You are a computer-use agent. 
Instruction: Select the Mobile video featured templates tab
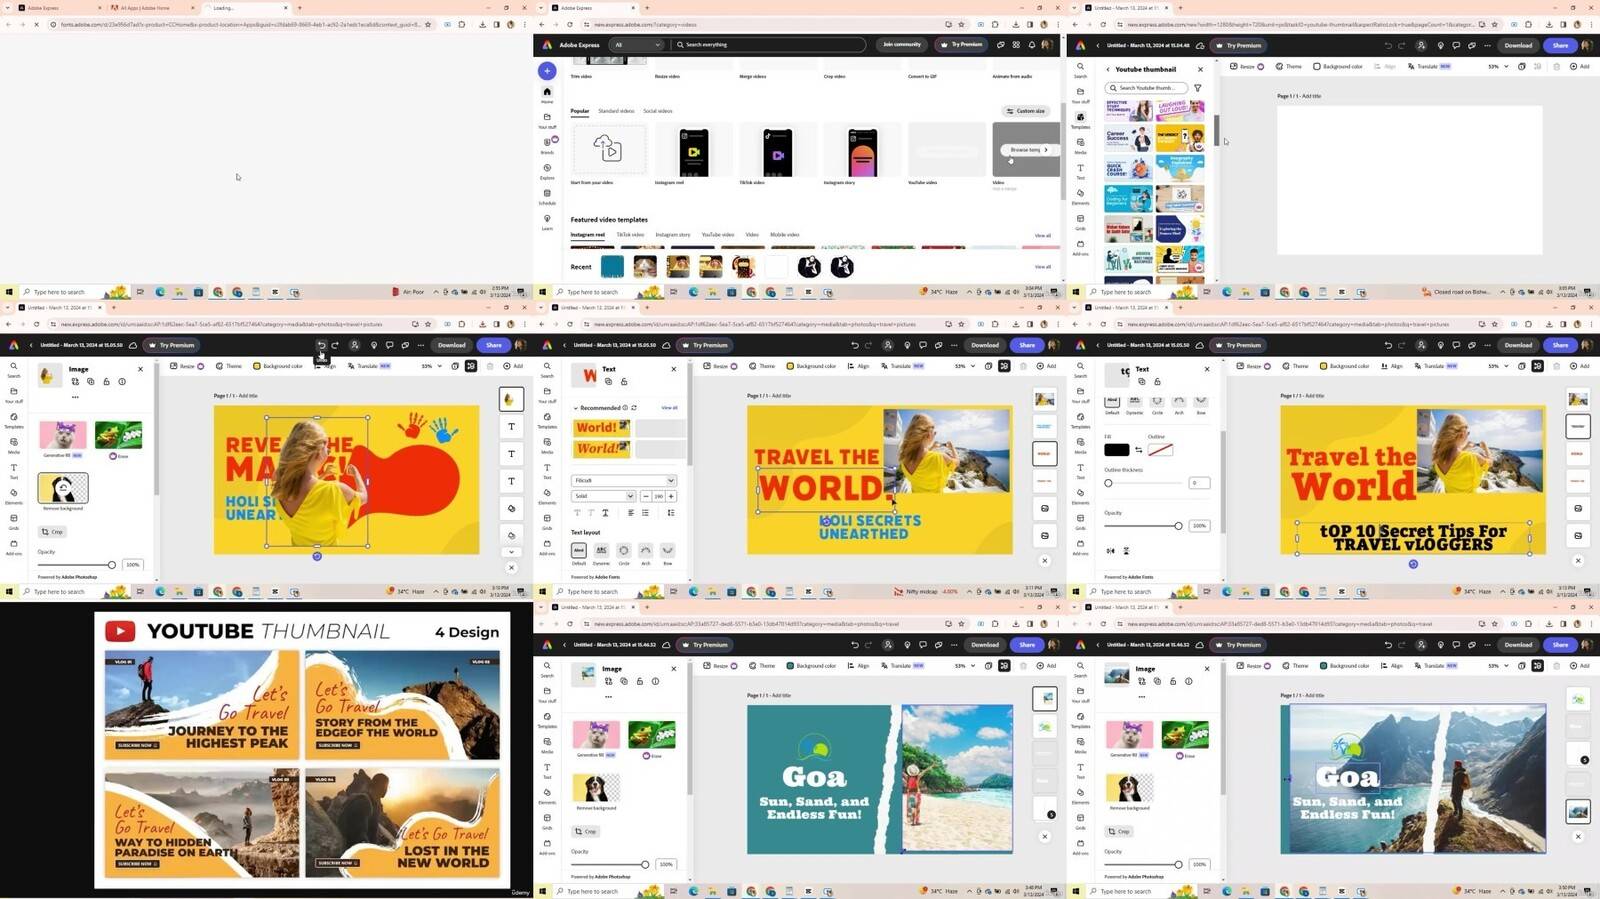785,235
